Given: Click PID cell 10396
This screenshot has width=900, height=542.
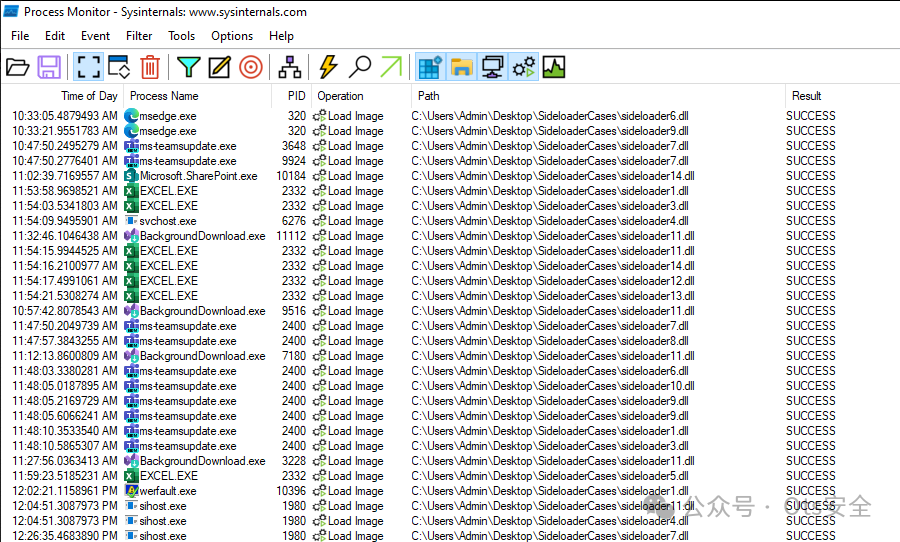Looking at the screenshot, I should click(x=291, y=491).
